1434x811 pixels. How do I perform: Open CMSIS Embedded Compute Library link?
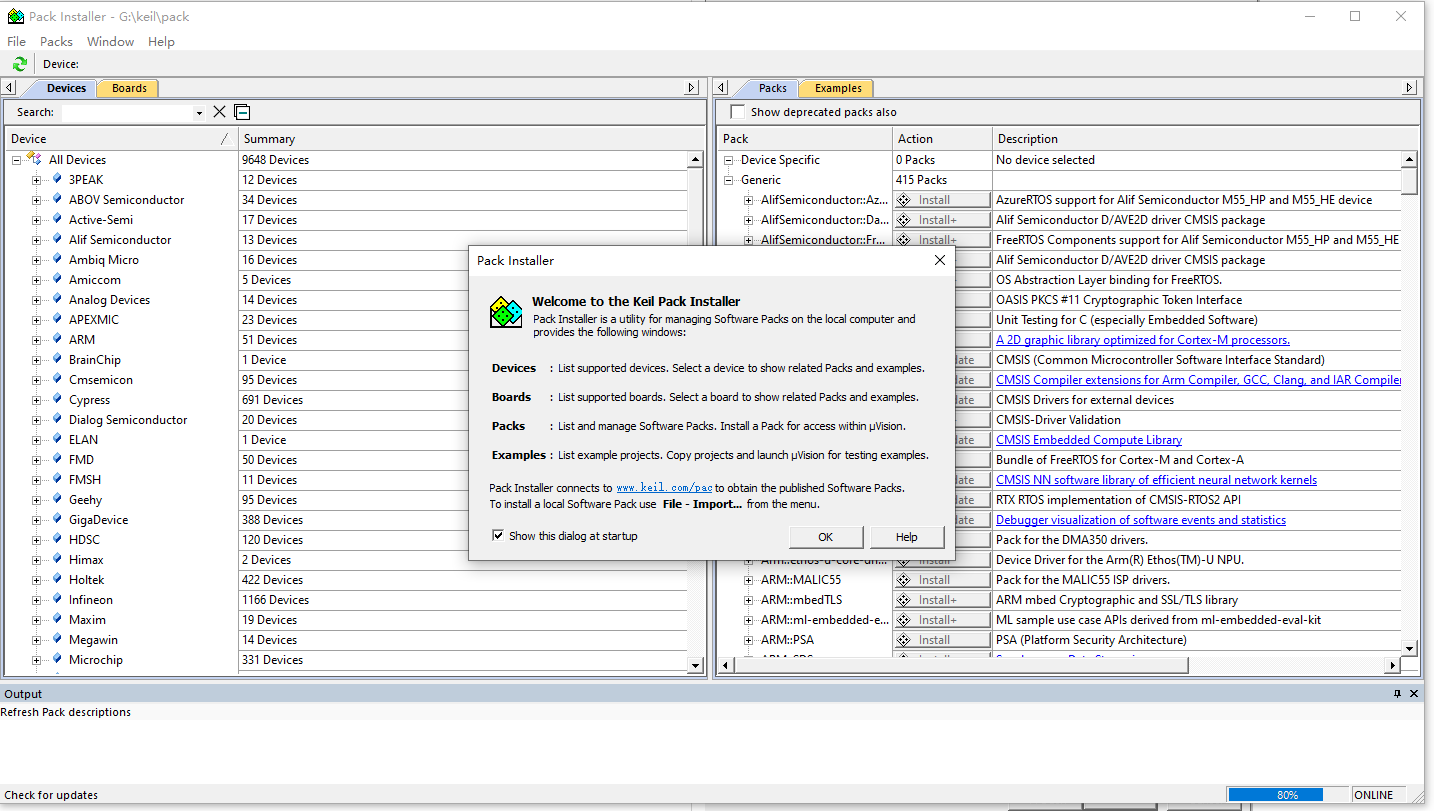click(x=1089, y=440)
